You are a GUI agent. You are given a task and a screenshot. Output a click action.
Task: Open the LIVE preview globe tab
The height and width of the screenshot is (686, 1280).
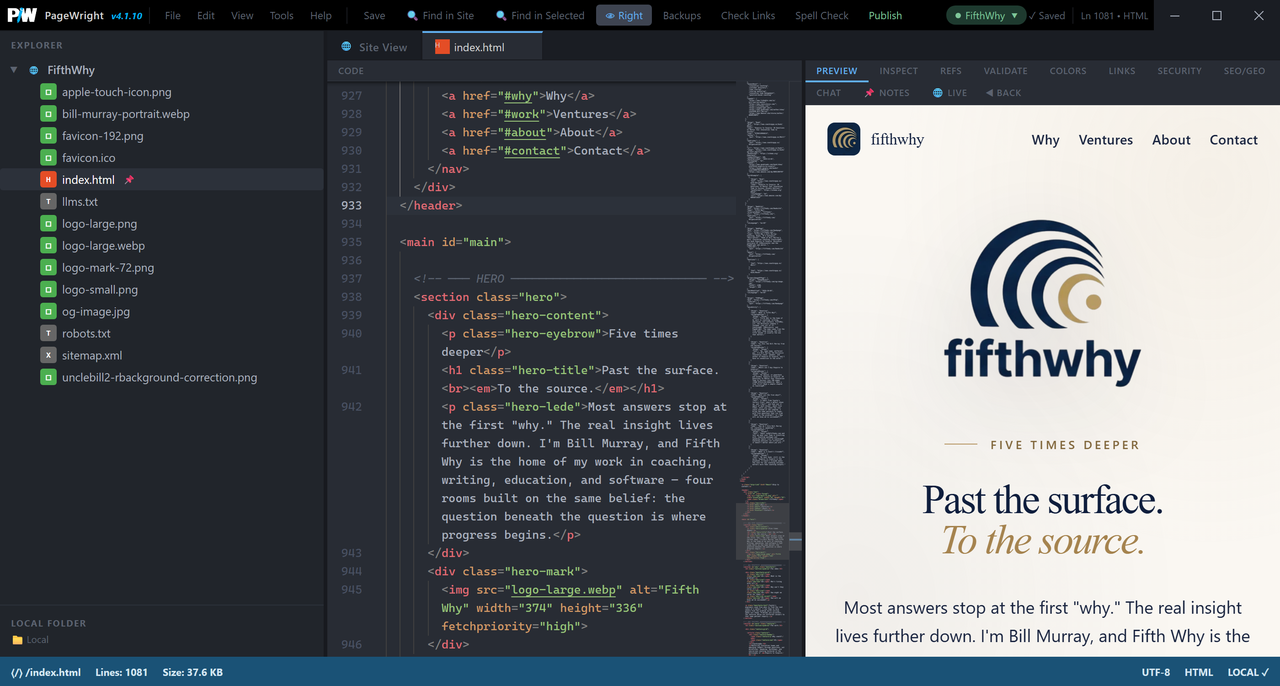tap(950, 93)
